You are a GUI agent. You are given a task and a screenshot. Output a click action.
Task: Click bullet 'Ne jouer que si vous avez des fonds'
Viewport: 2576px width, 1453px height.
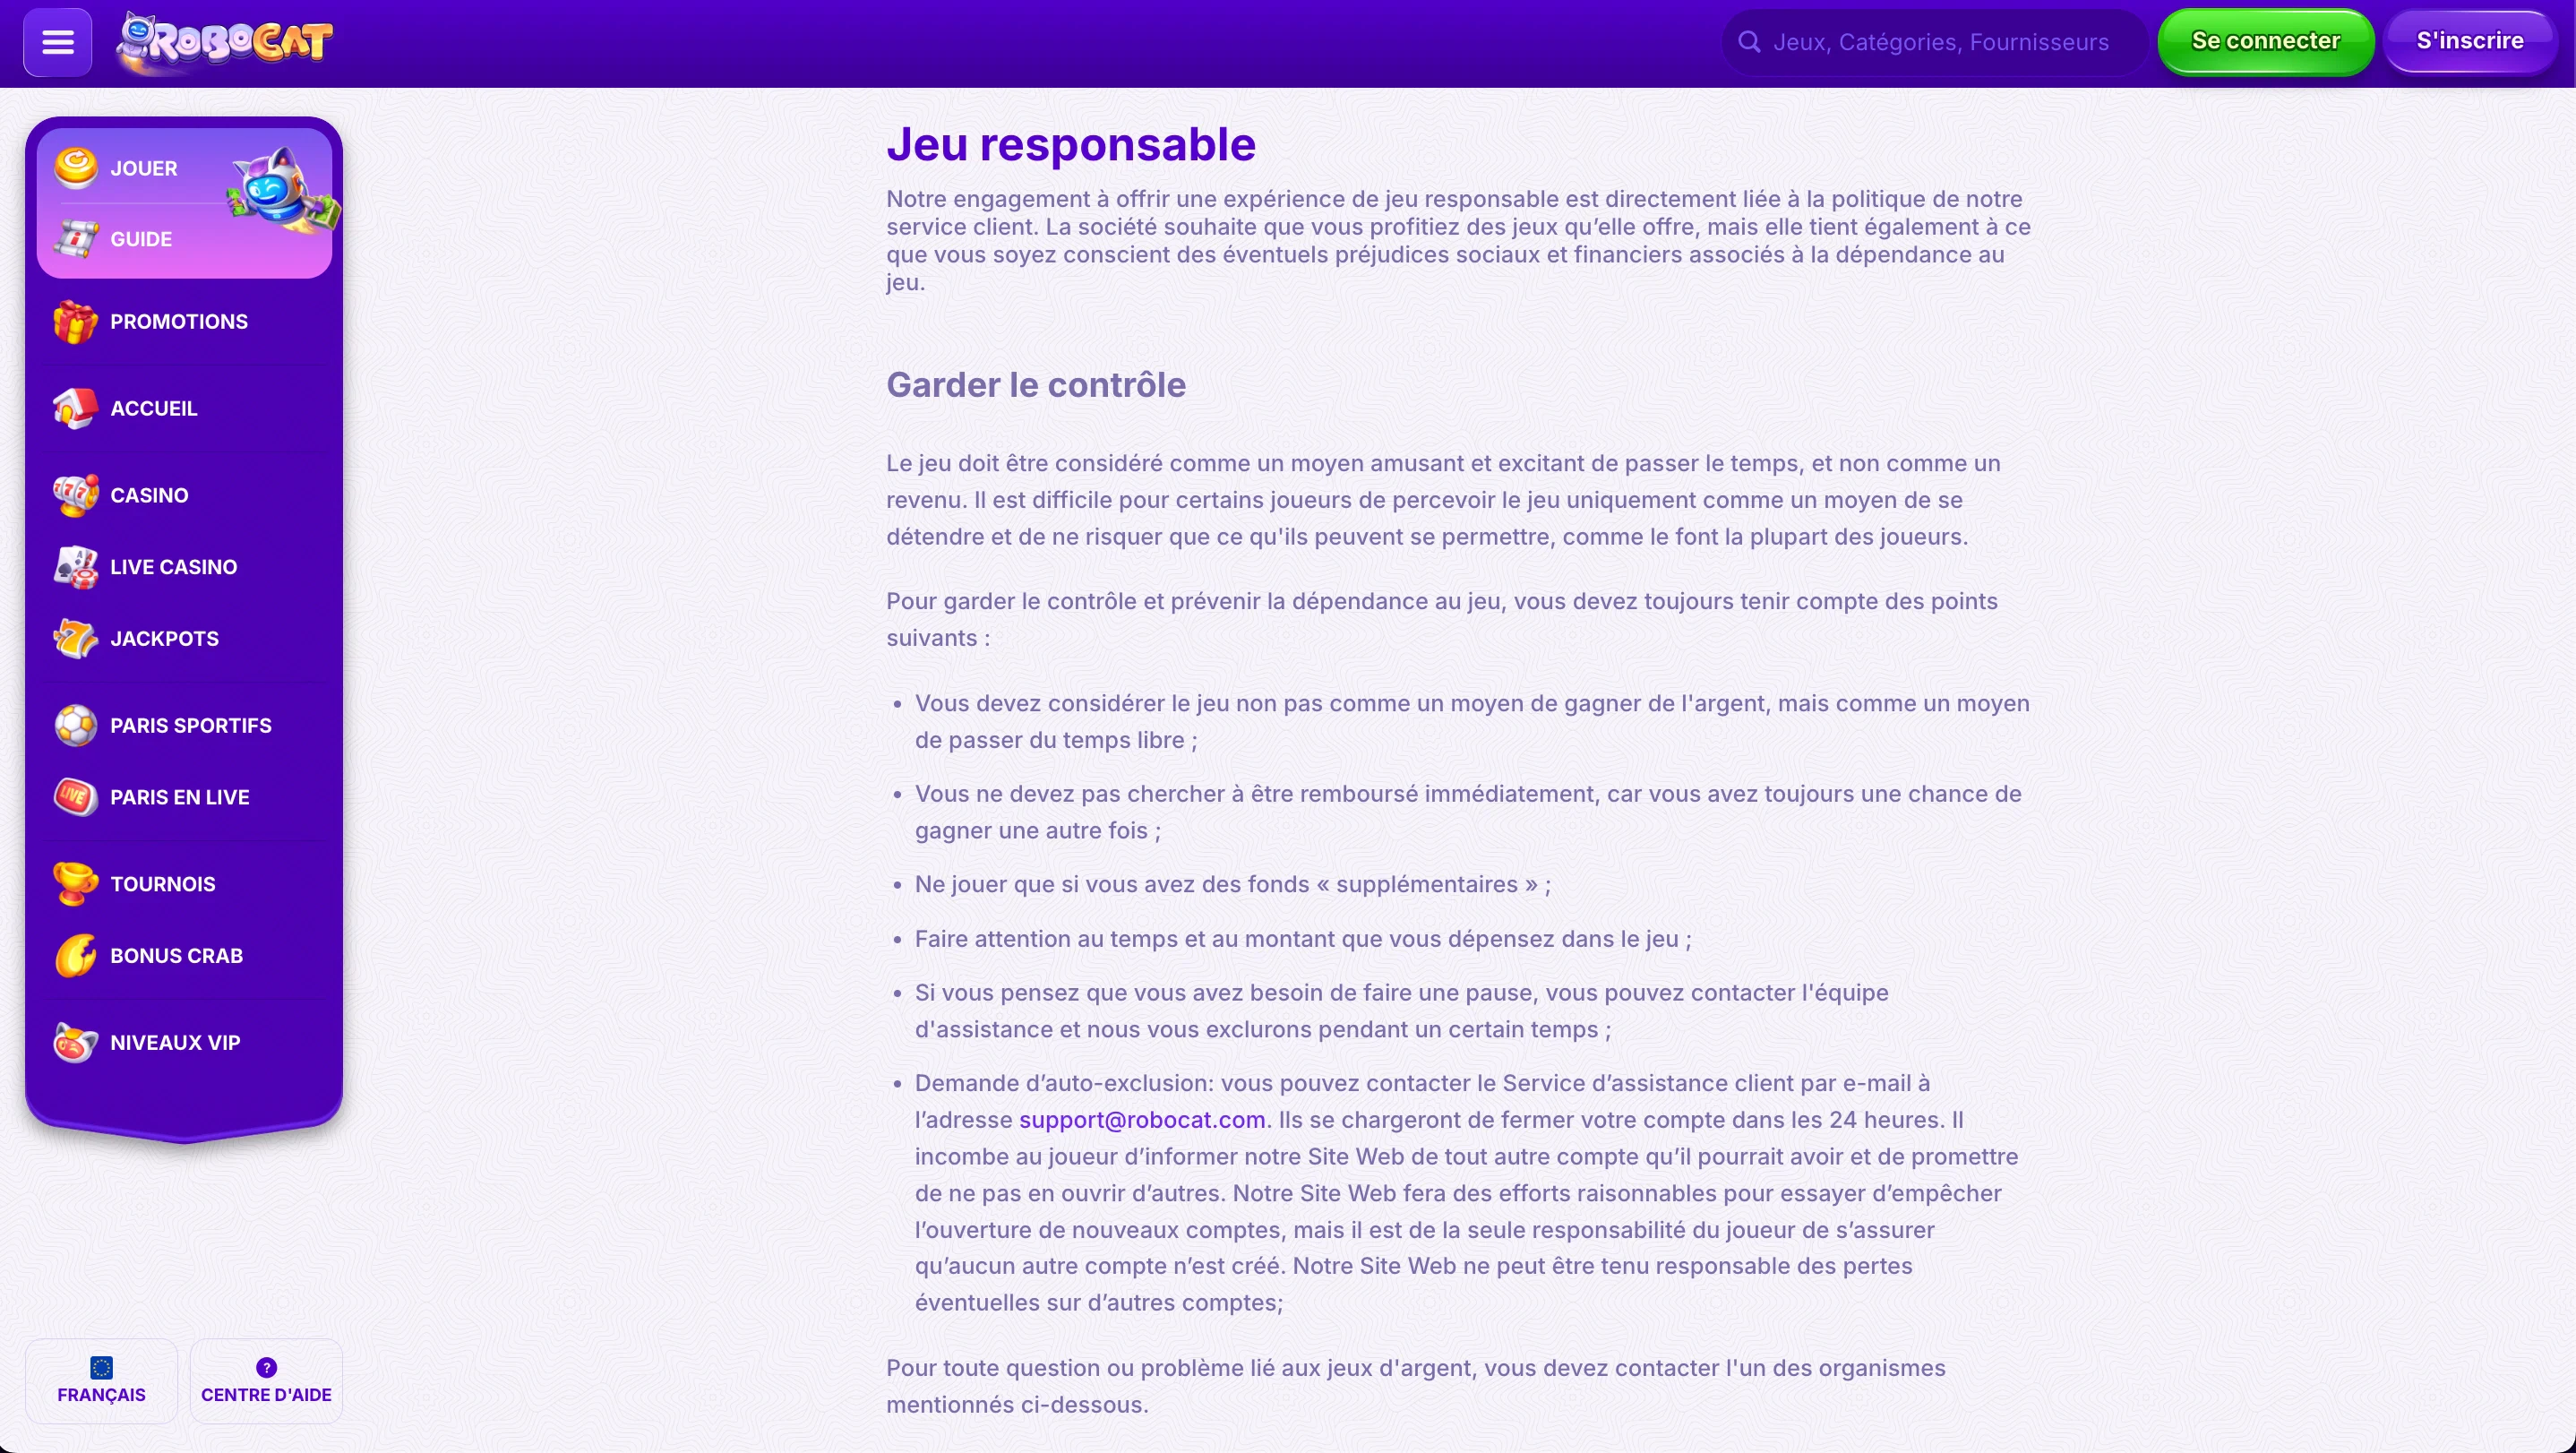point(1232,885)
